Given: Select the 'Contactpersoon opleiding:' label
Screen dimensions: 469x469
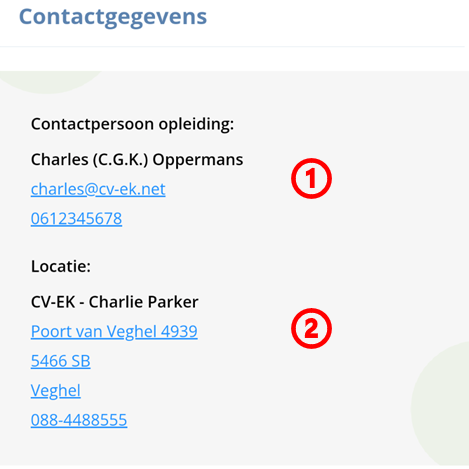Looking at the screenshot, I should pyautogui.click(x=132, y=124).
